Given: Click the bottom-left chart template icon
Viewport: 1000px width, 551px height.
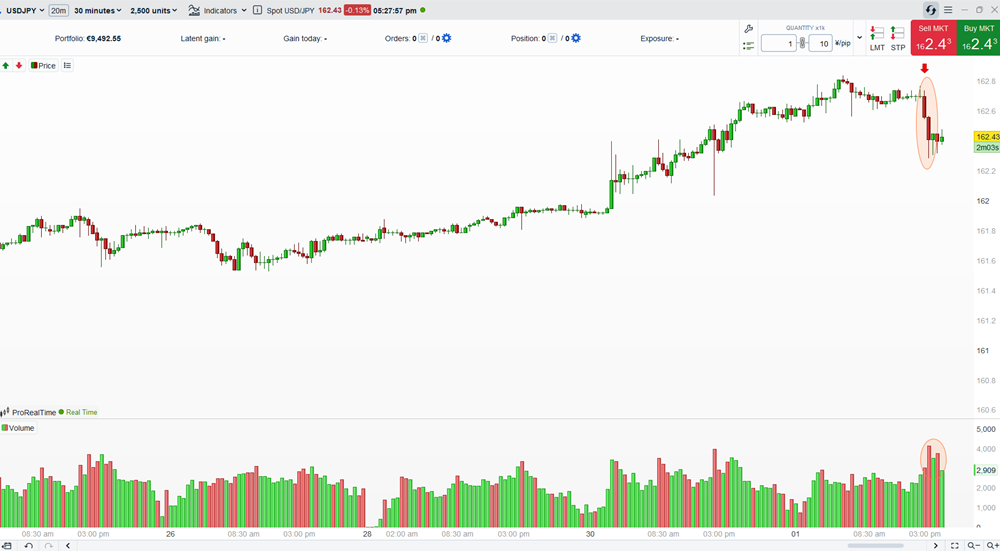Looking at the screenshot, I should coord(6,545).
